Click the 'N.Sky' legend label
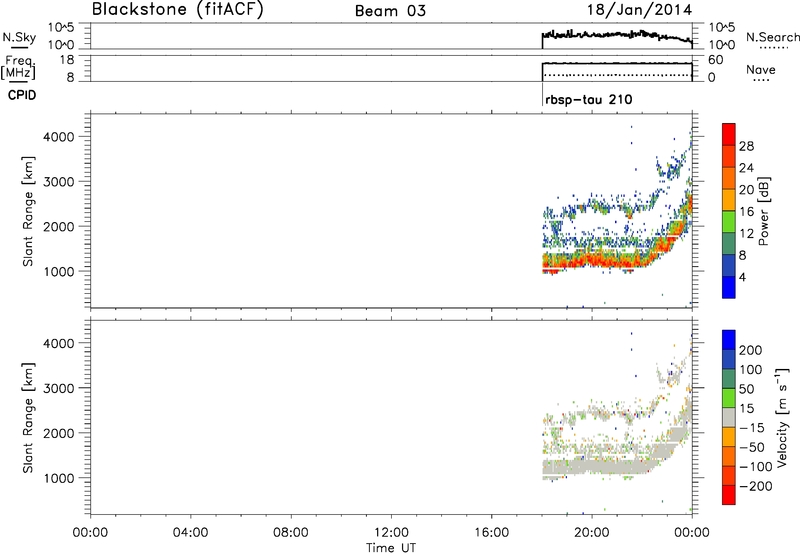Viewport: 800px width, 554px height. pyautogui.click(x=19, y=37)
